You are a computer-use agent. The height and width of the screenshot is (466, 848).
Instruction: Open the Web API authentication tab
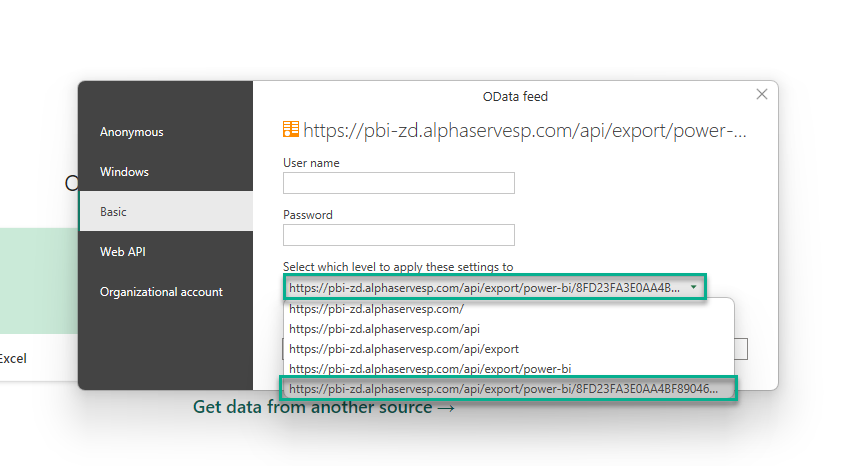124,252
